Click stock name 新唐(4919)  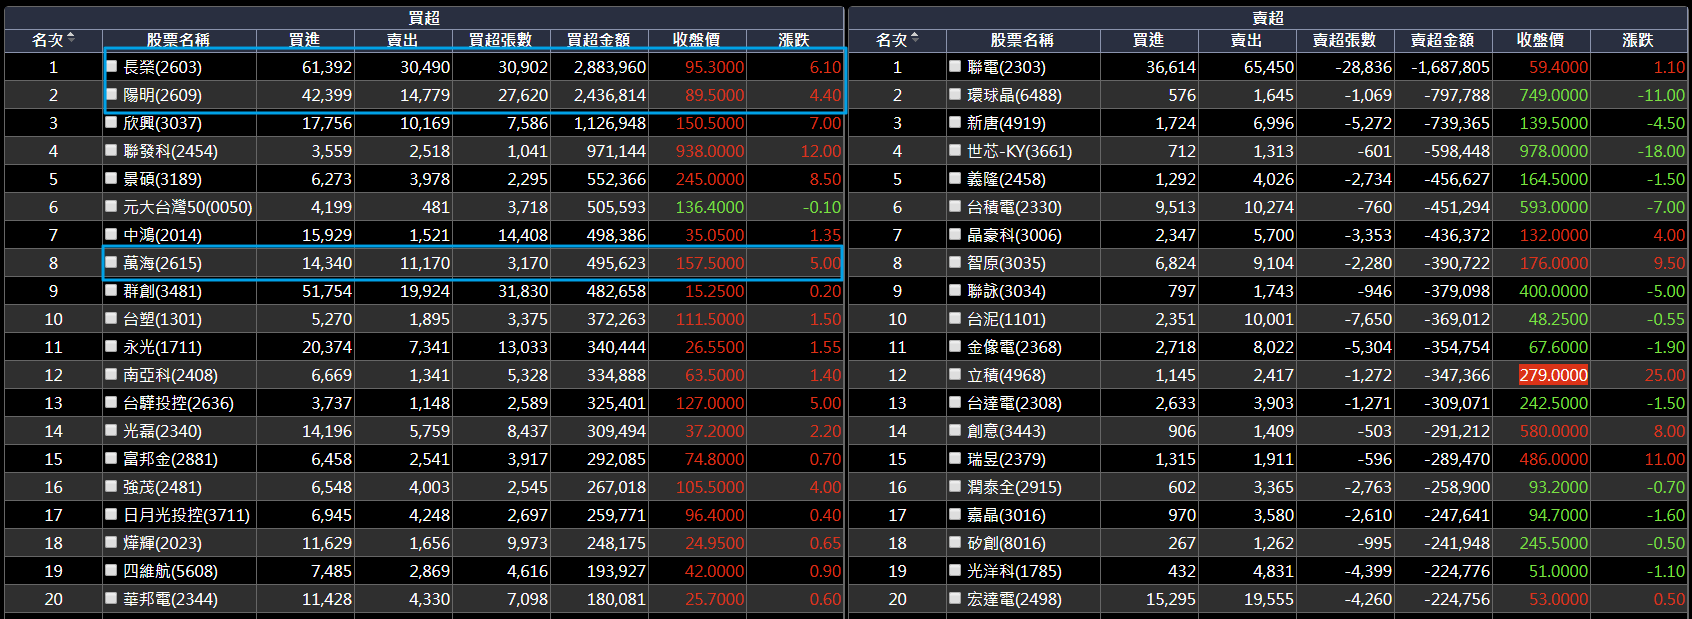click(1006, 123)
